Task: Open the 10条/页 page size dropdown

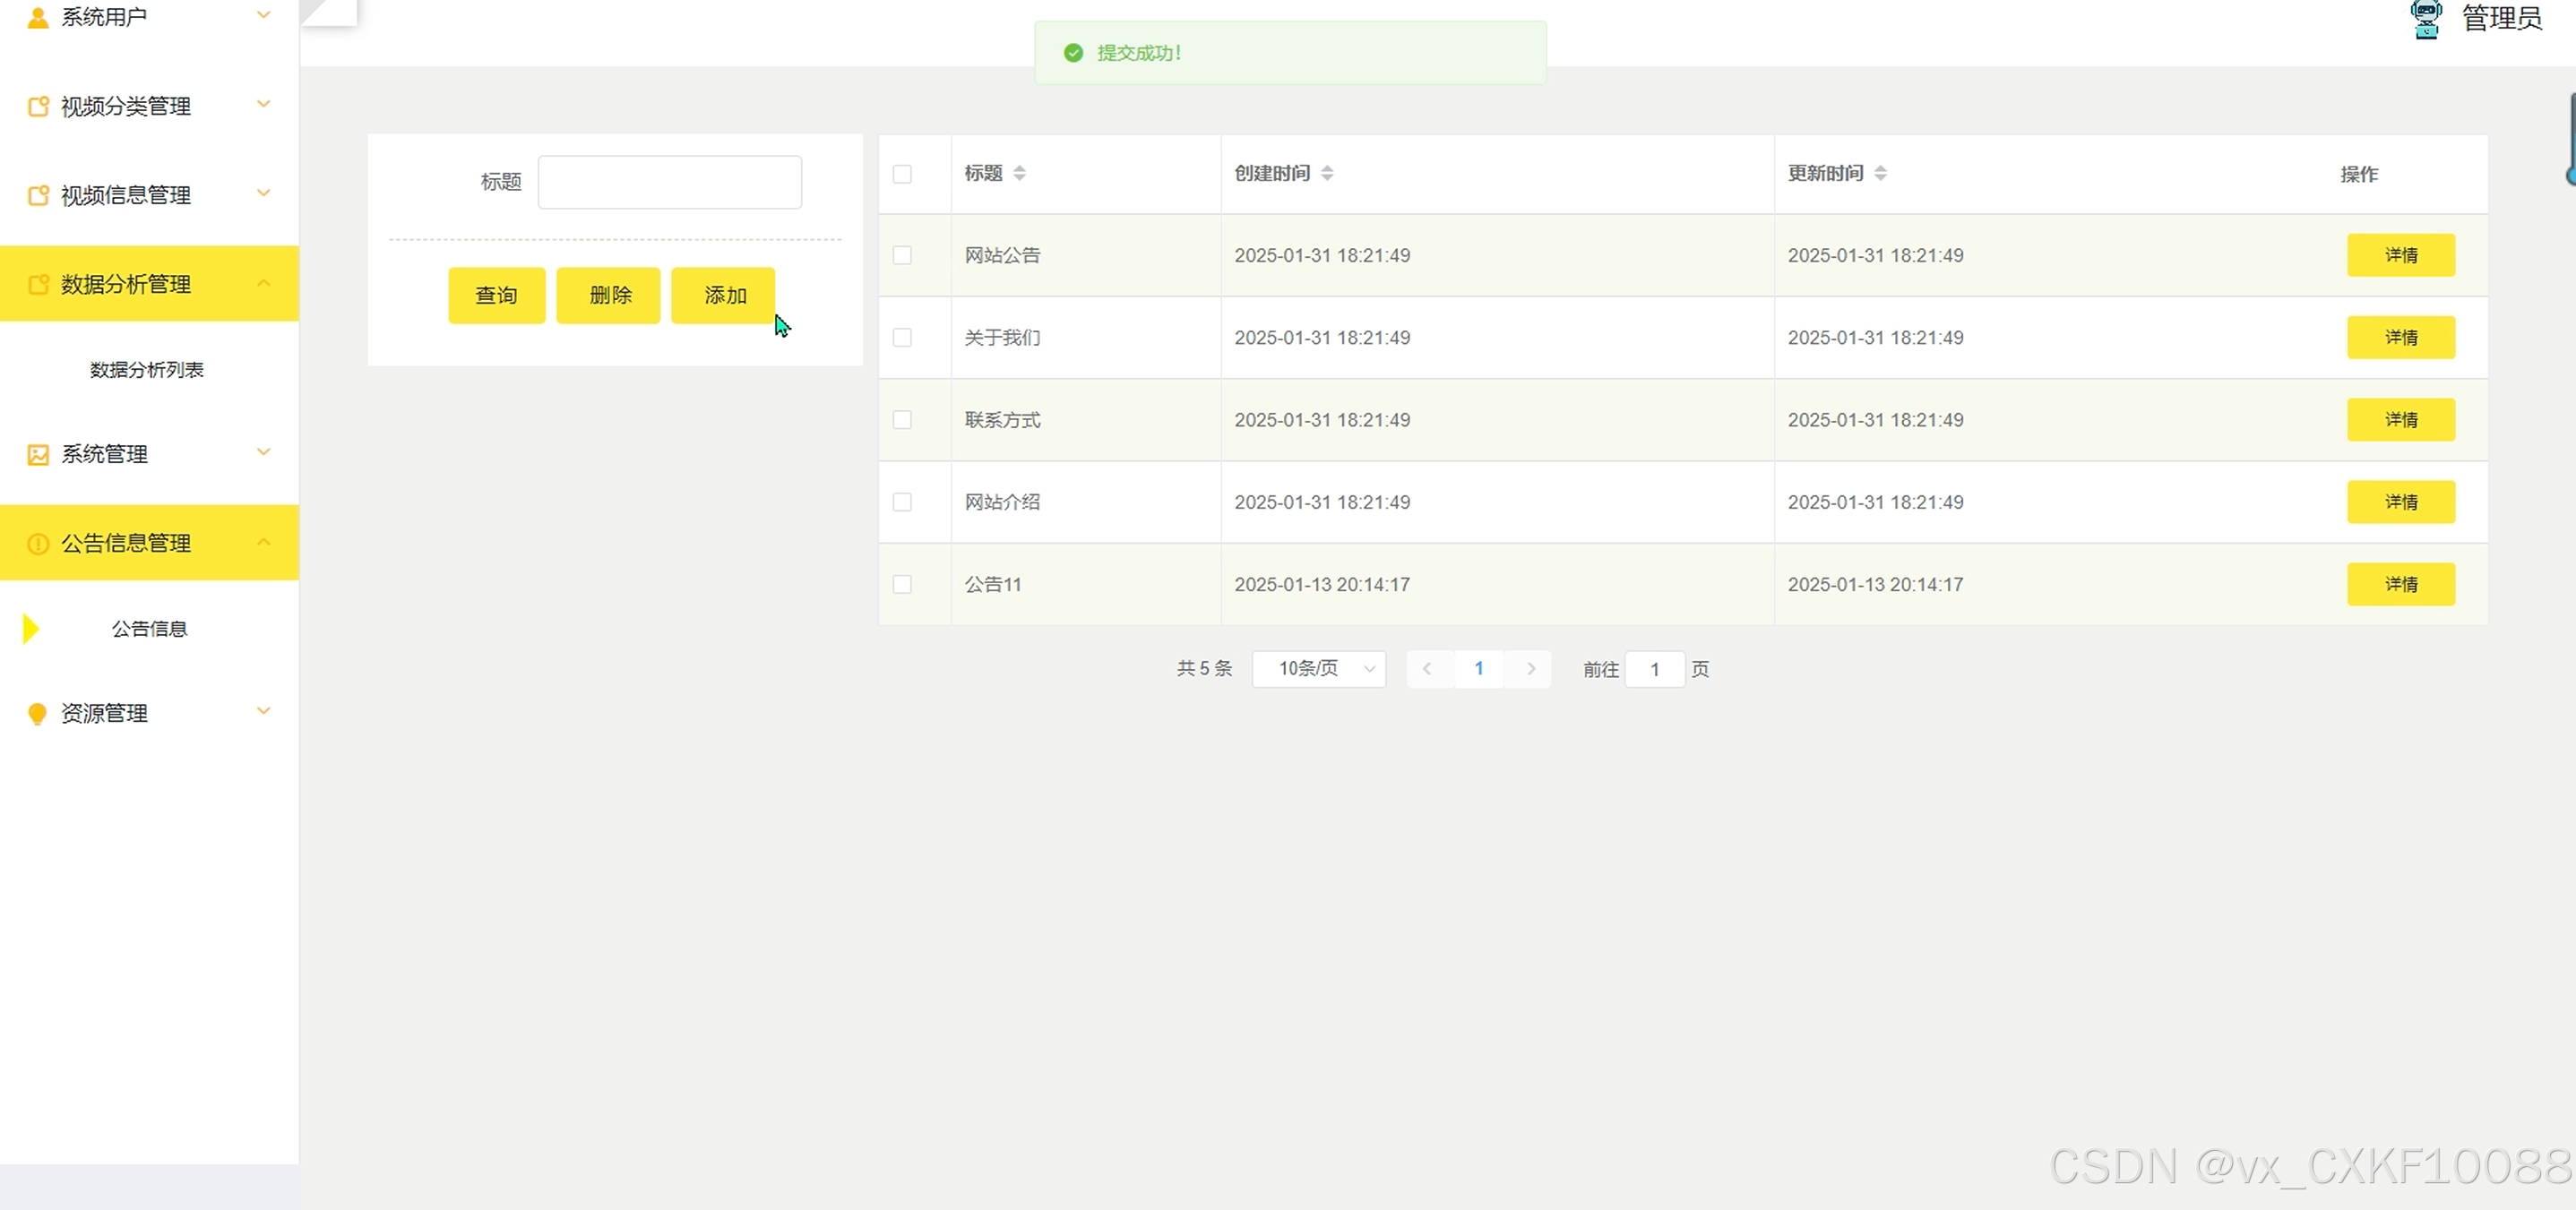Action: 1318,669
